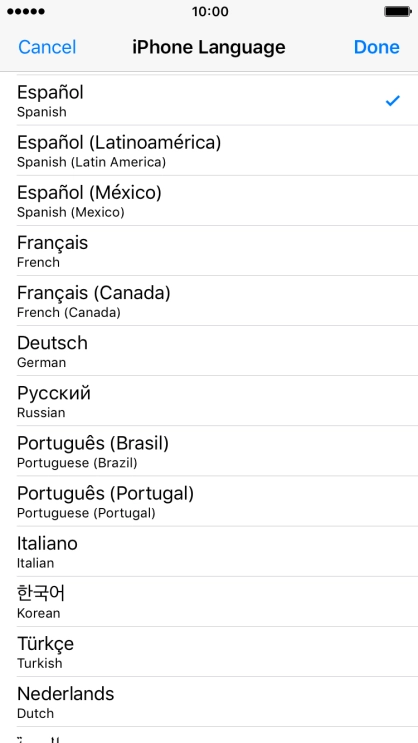Tap Done to confirm language
This screenshot has height=743, width=418.
376,47
